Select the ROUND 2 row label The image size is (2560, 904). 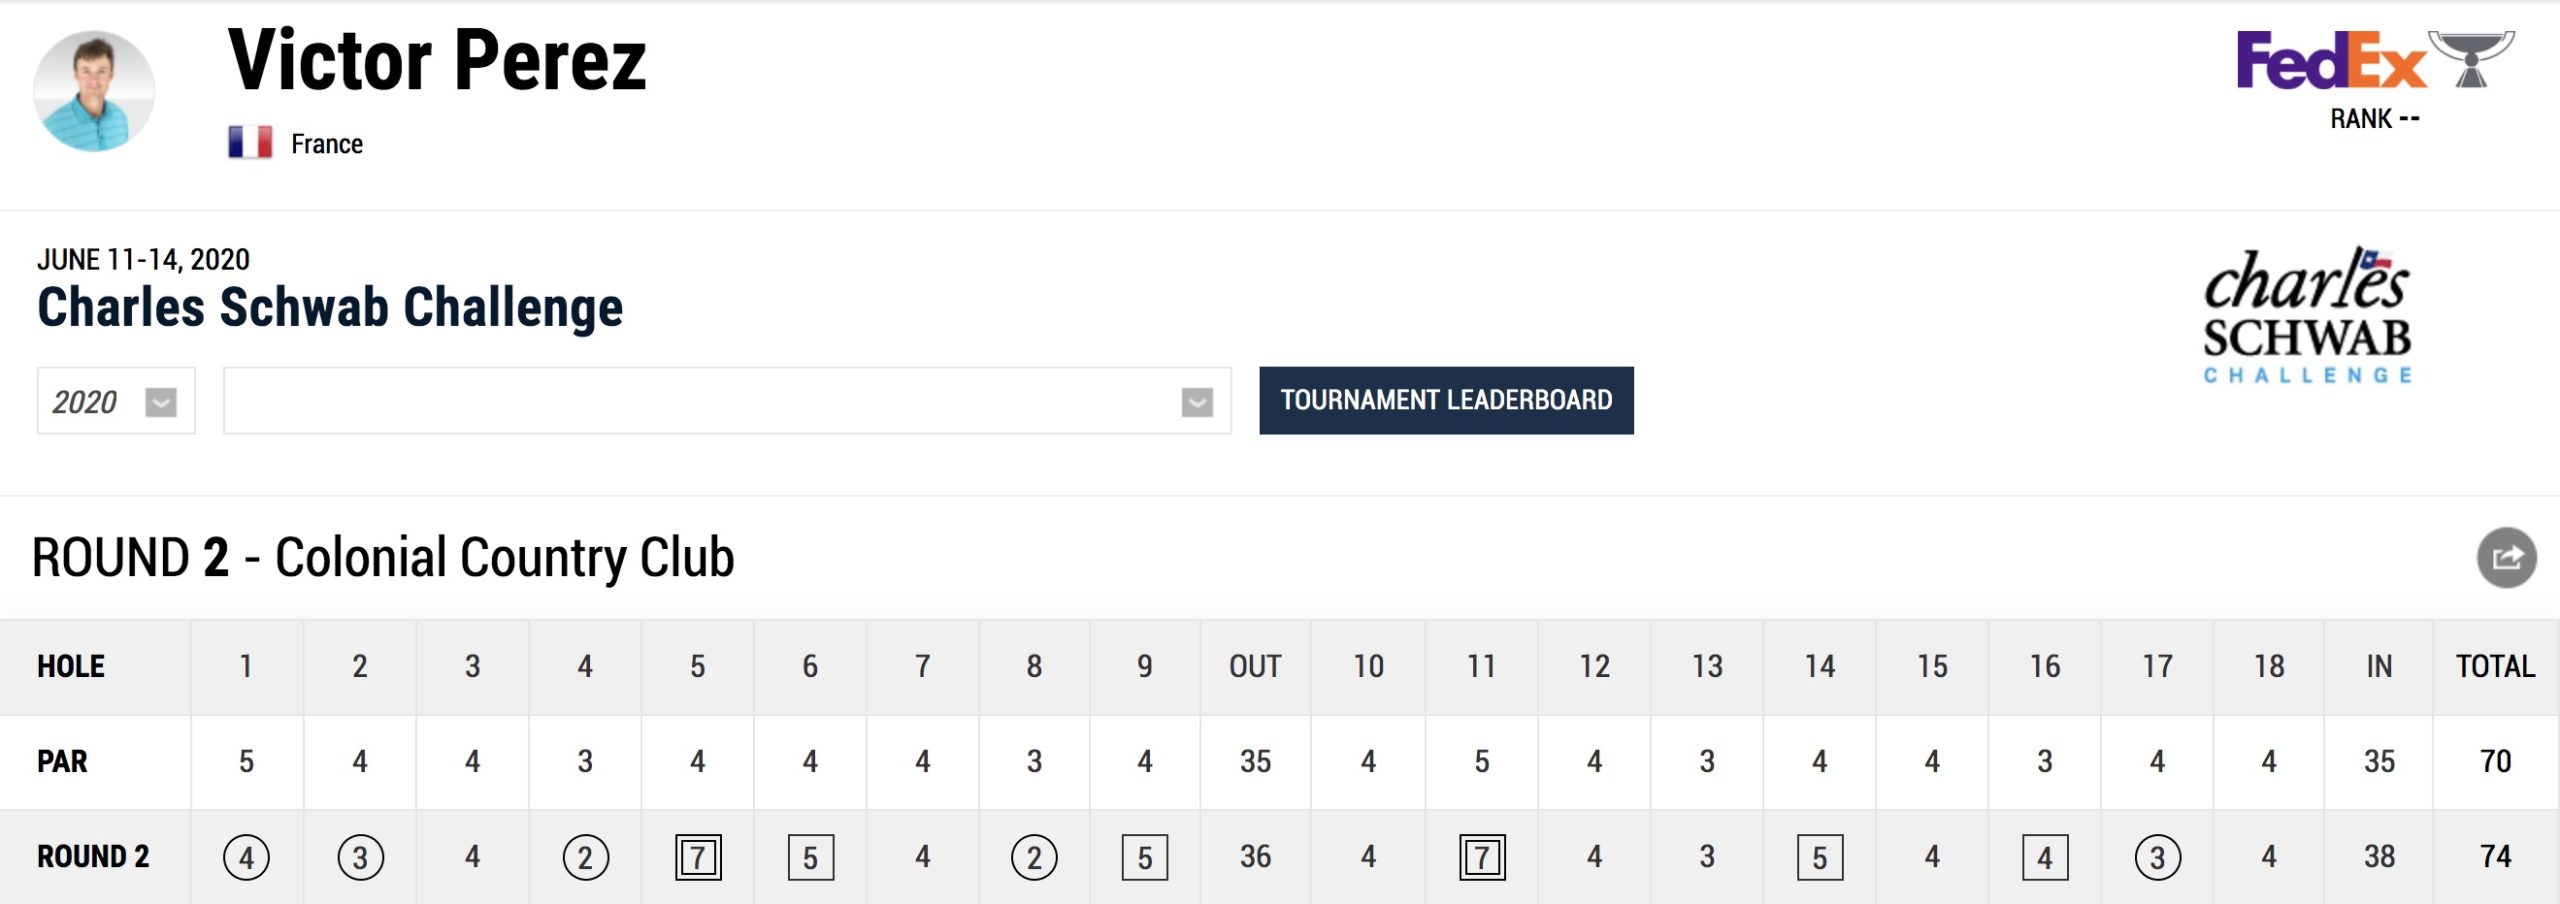(93, 856)
